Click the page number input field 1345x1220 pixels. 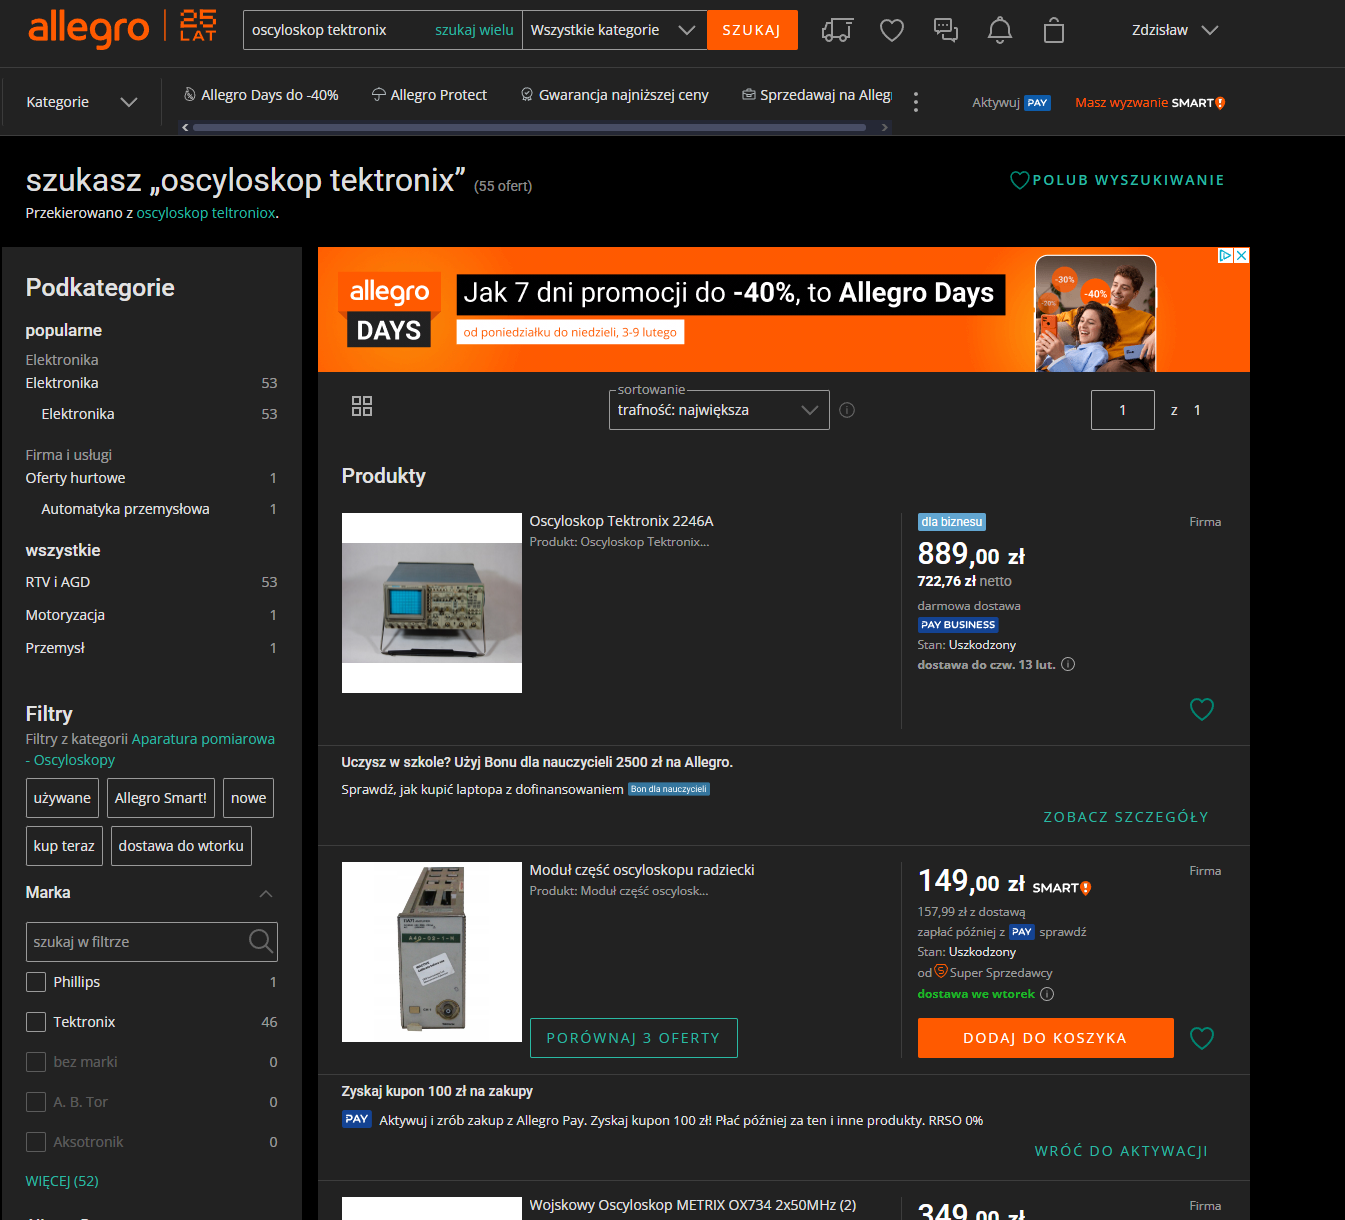(x=1123, y=410)
